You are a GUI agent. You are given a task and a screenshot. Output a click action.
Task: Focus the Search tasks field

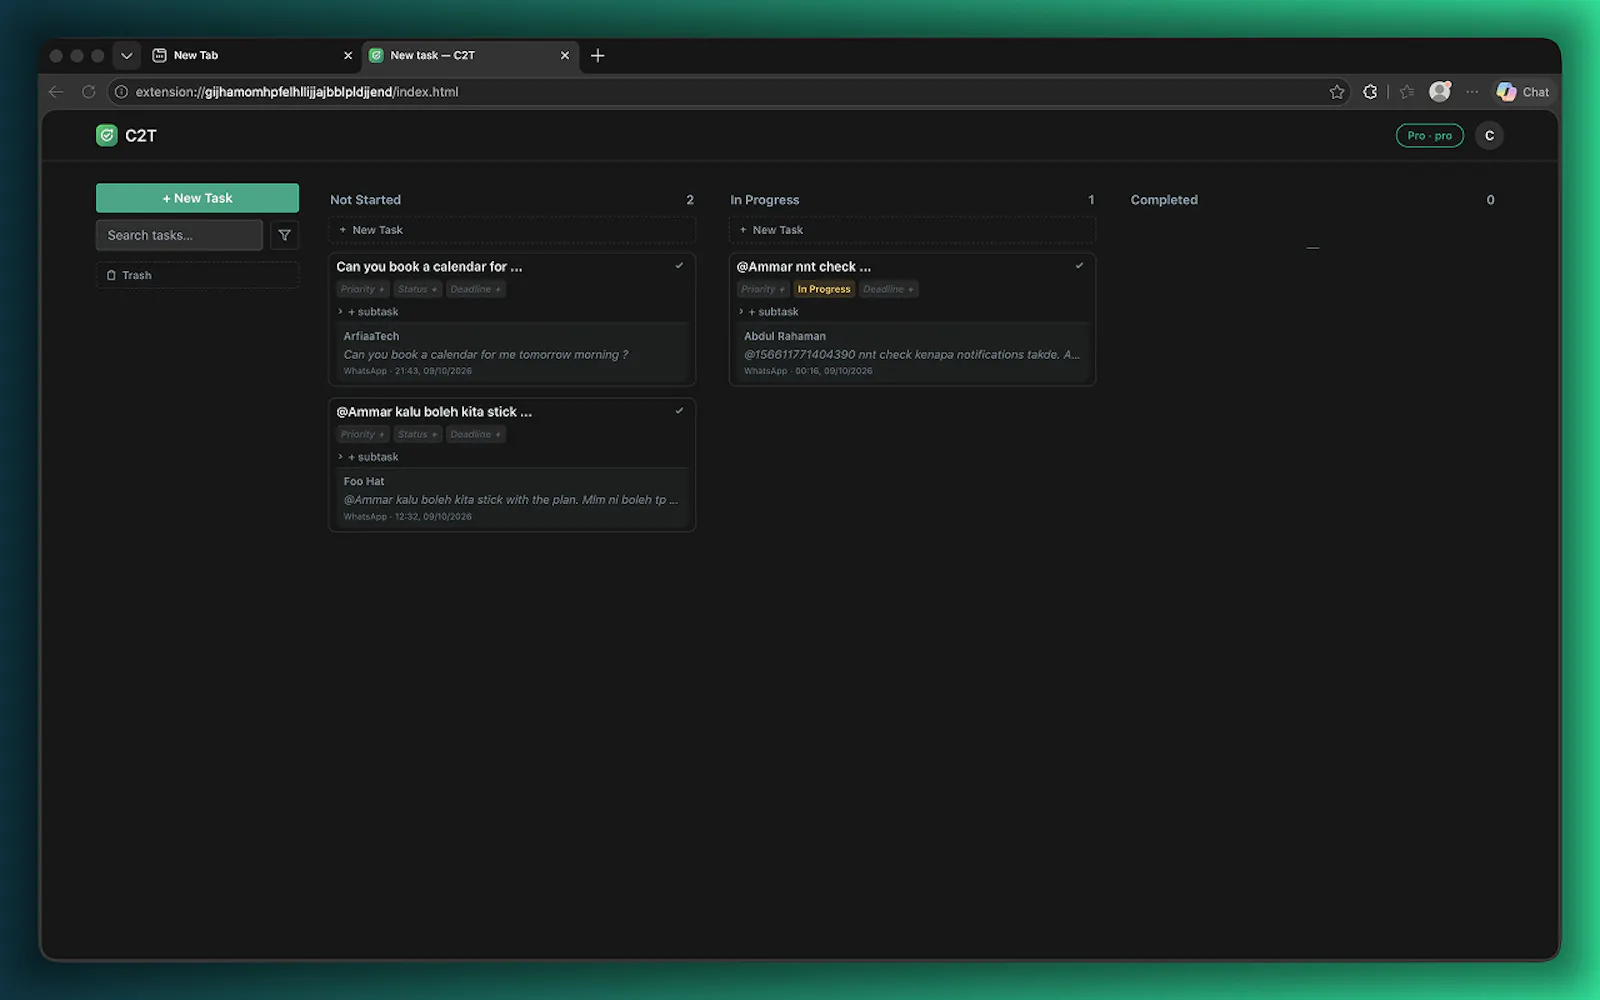coord(179,235)
